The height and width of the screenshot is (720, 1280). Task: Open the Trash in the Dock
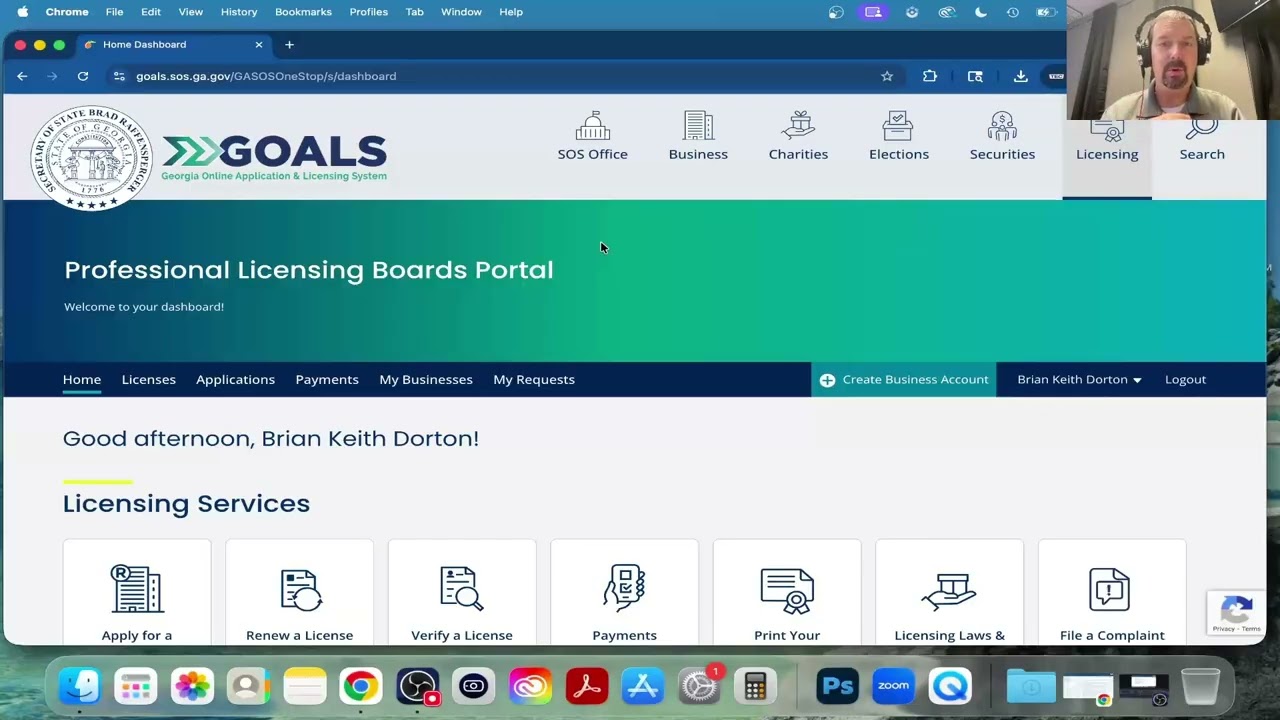1200,686
